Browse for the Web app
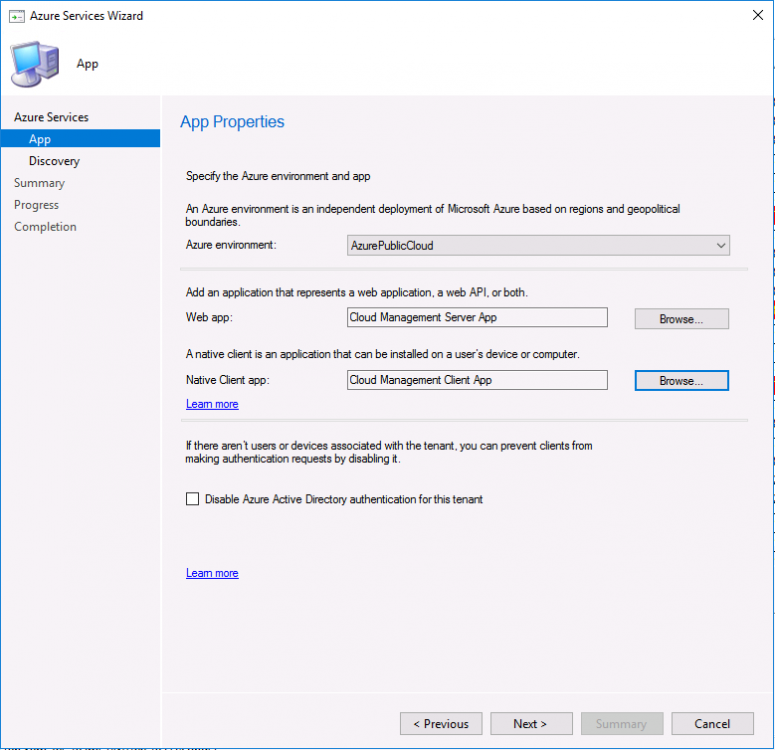Screen dimensions: 775x750 (681, 319)
